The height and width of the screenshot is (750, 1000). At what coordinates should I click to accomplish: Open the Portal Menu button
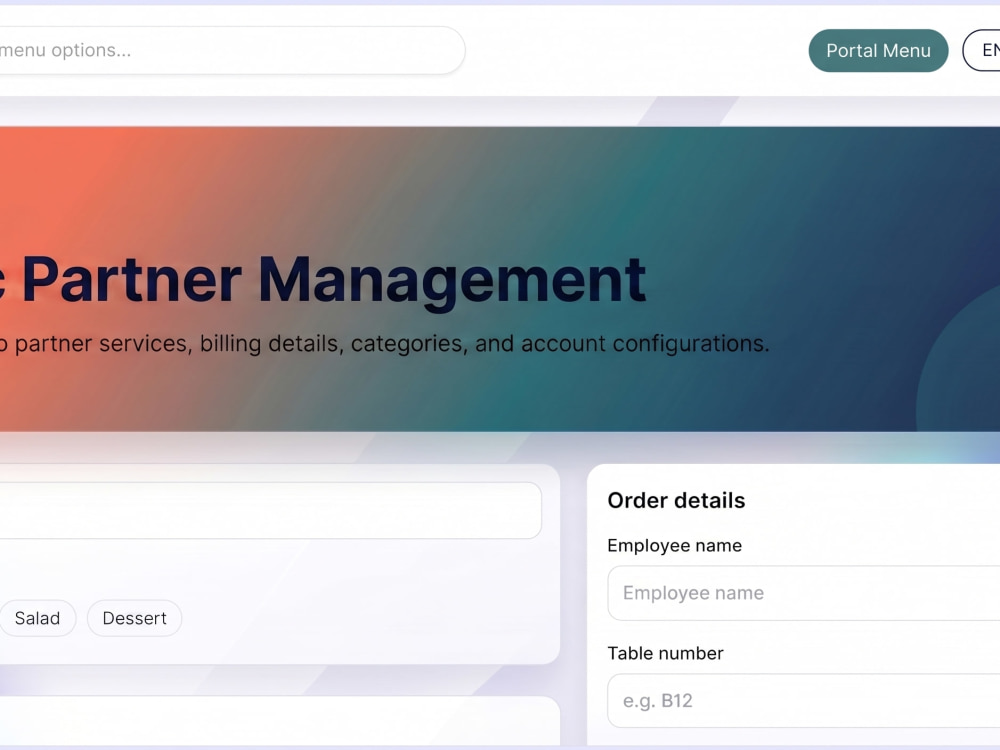point(878,50)
